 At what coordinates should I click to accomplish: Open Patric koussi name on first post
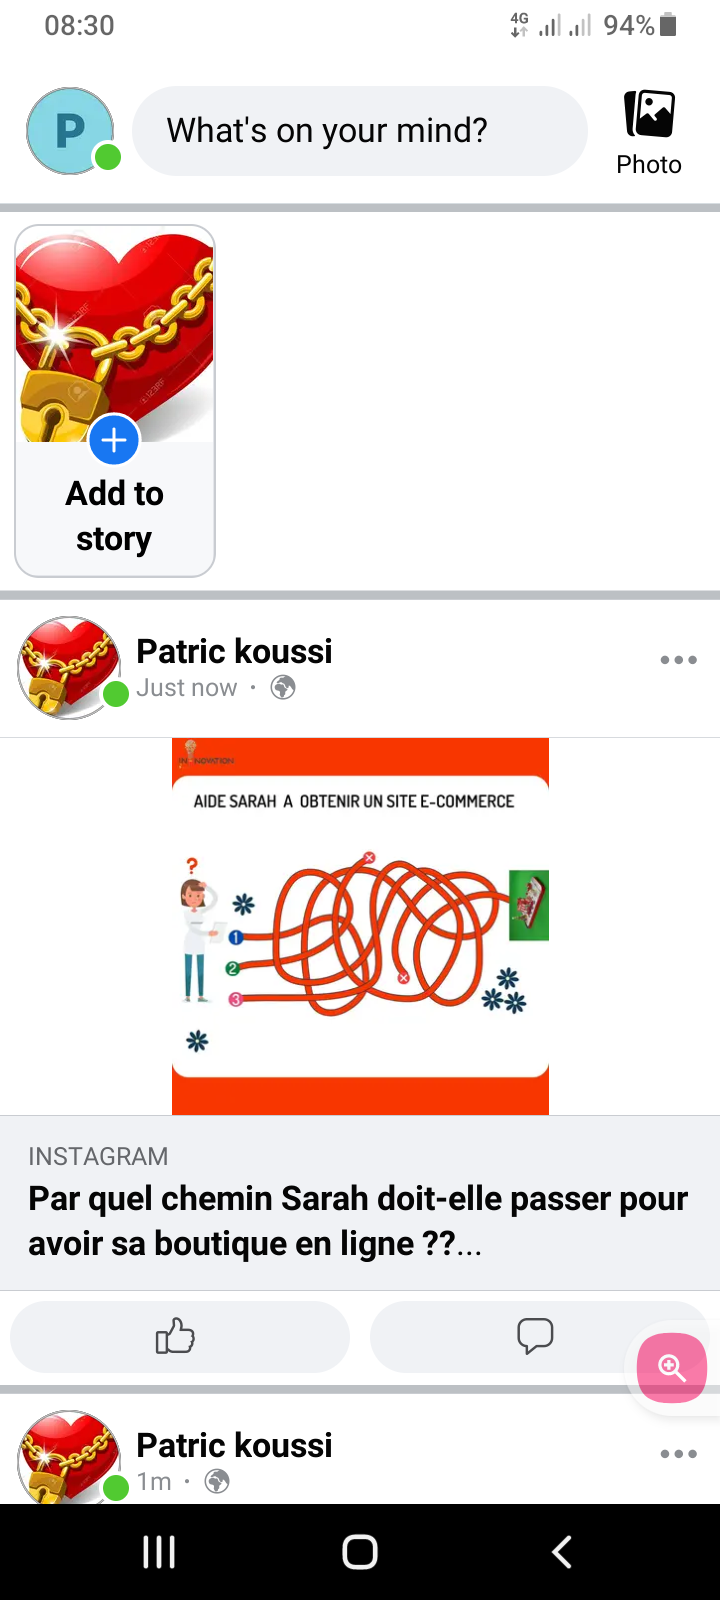coord(234,651)
